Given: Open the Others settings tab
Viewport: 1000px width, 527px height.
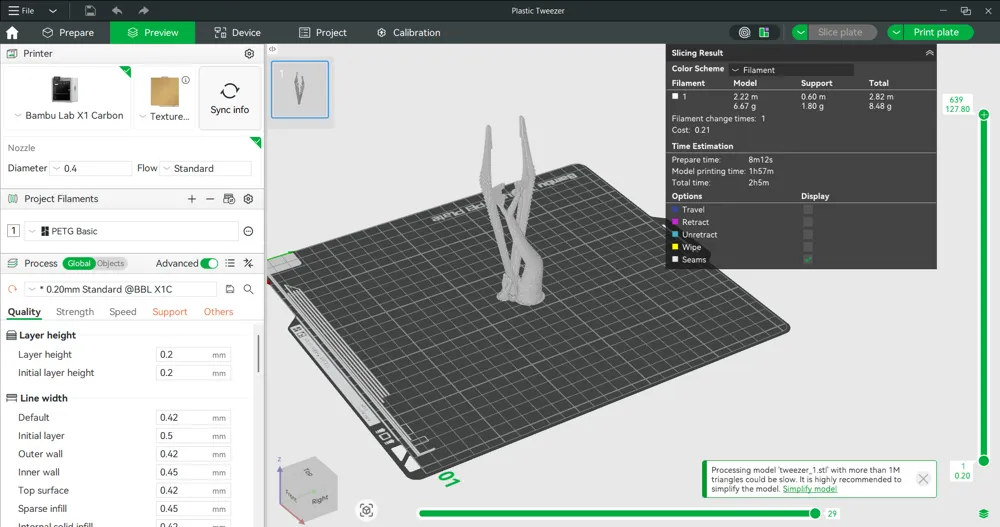Looking at the screenshot, I should click(218, 312).
